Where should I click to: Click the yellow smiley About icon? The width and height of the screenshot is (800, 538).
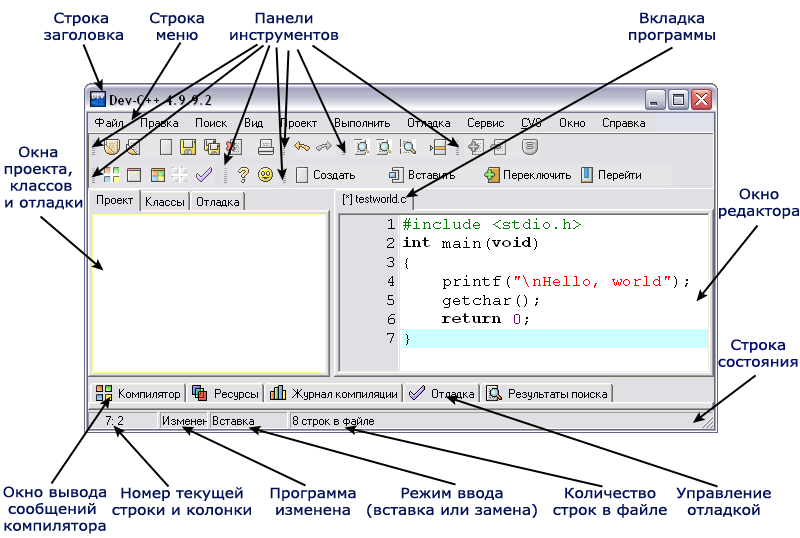(x=265, y=175)
